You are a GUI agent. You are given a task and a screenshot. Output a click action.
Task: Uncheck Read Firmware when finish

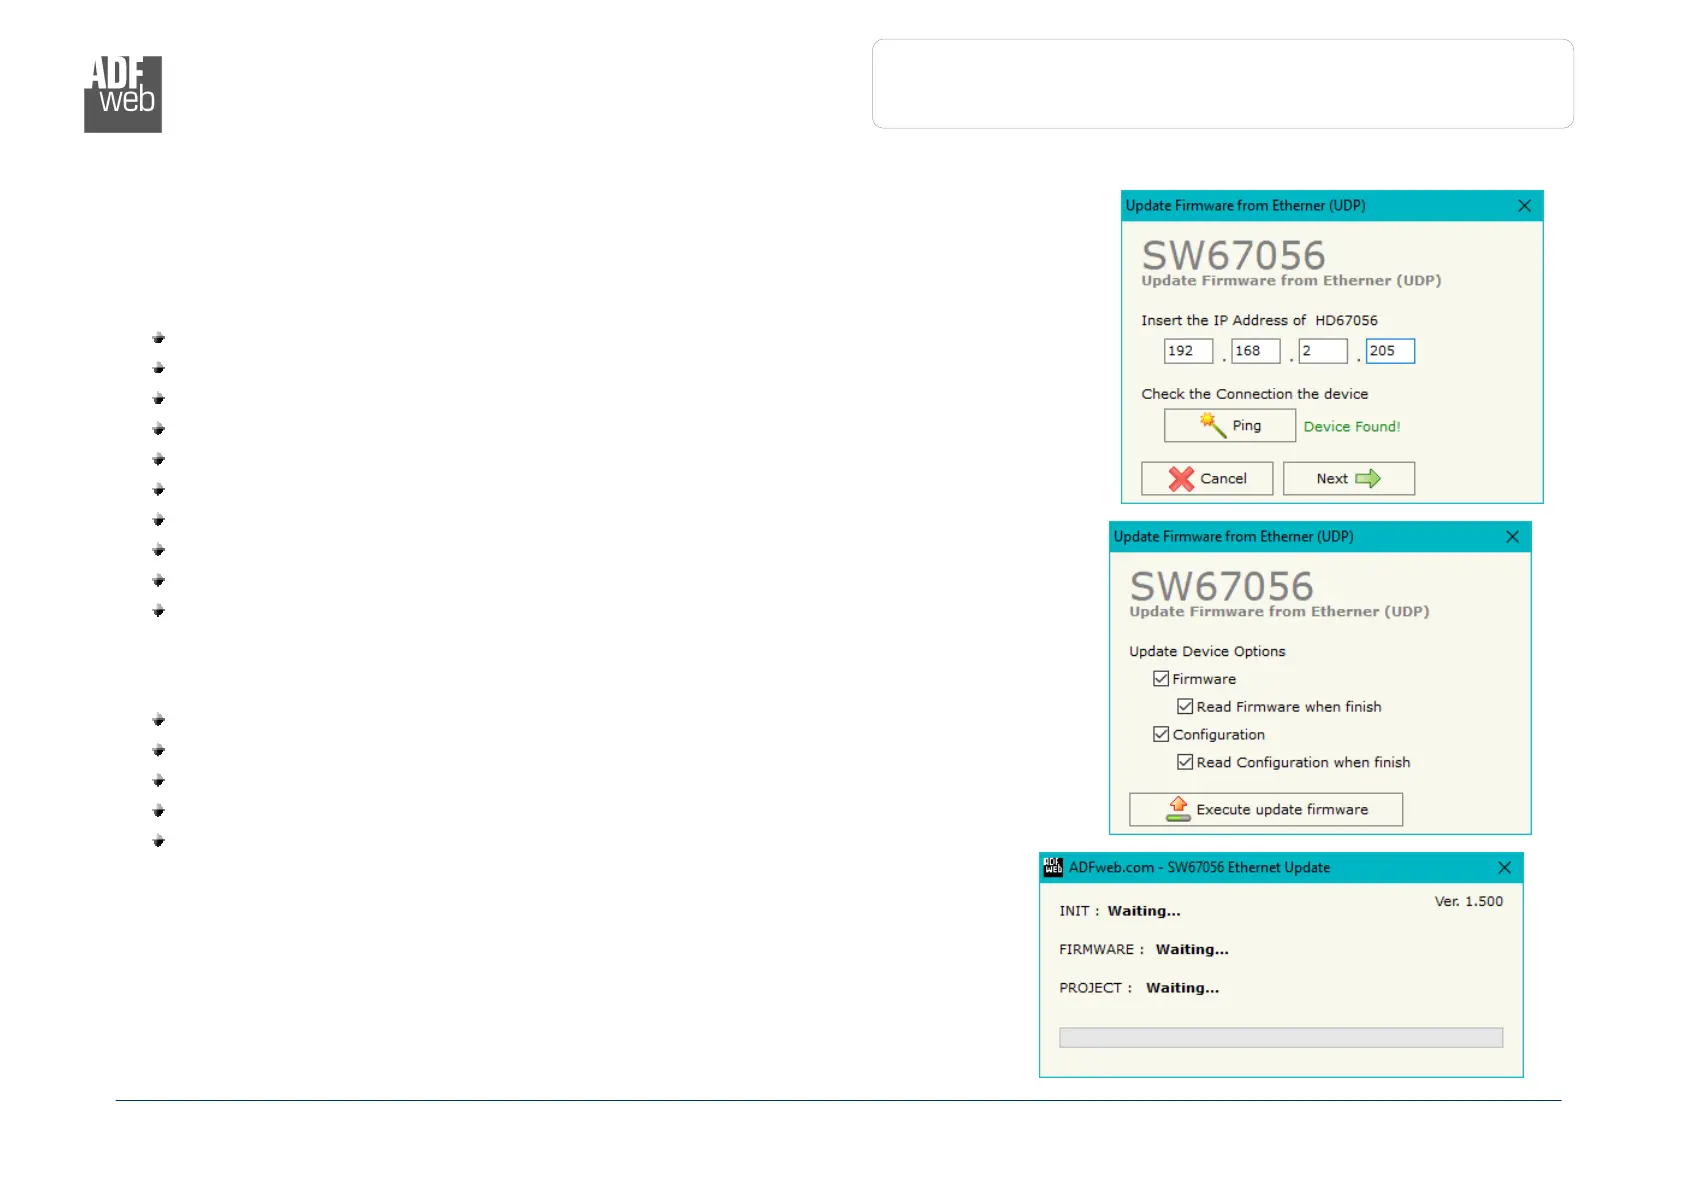1185,707
